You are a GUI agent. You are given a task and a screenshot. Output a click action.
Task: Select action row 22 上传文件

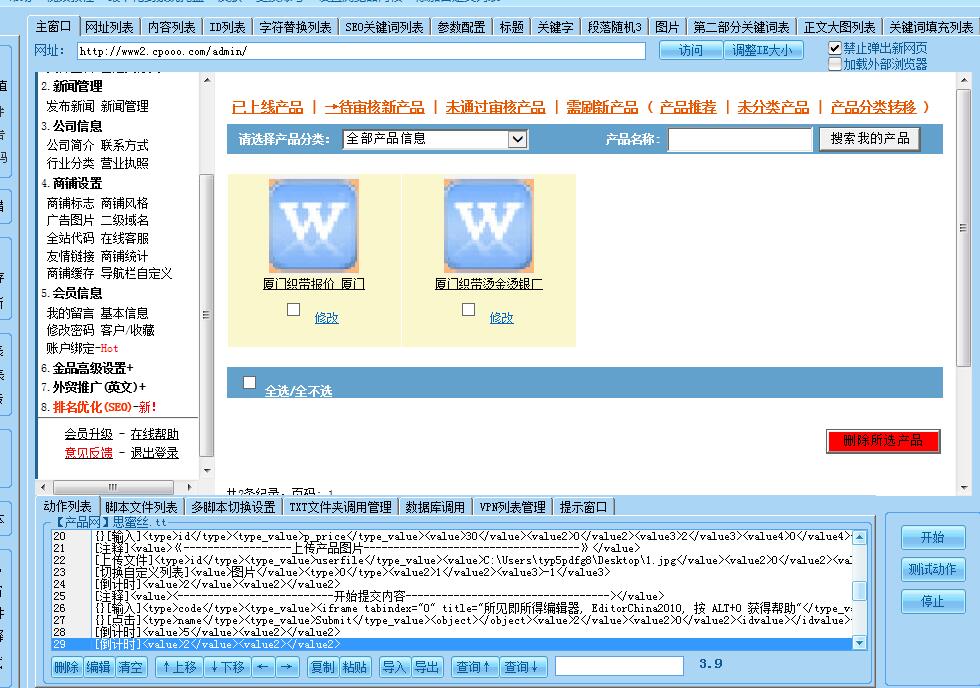(452, 560)
